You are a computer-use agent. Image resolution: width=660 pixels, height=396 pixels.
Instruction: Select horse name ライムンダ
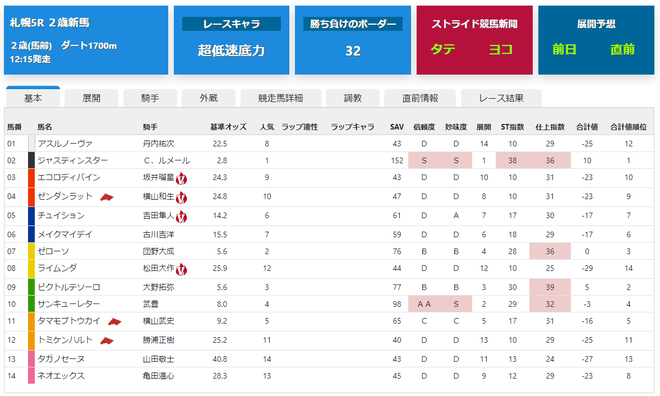tap(57, 268)
